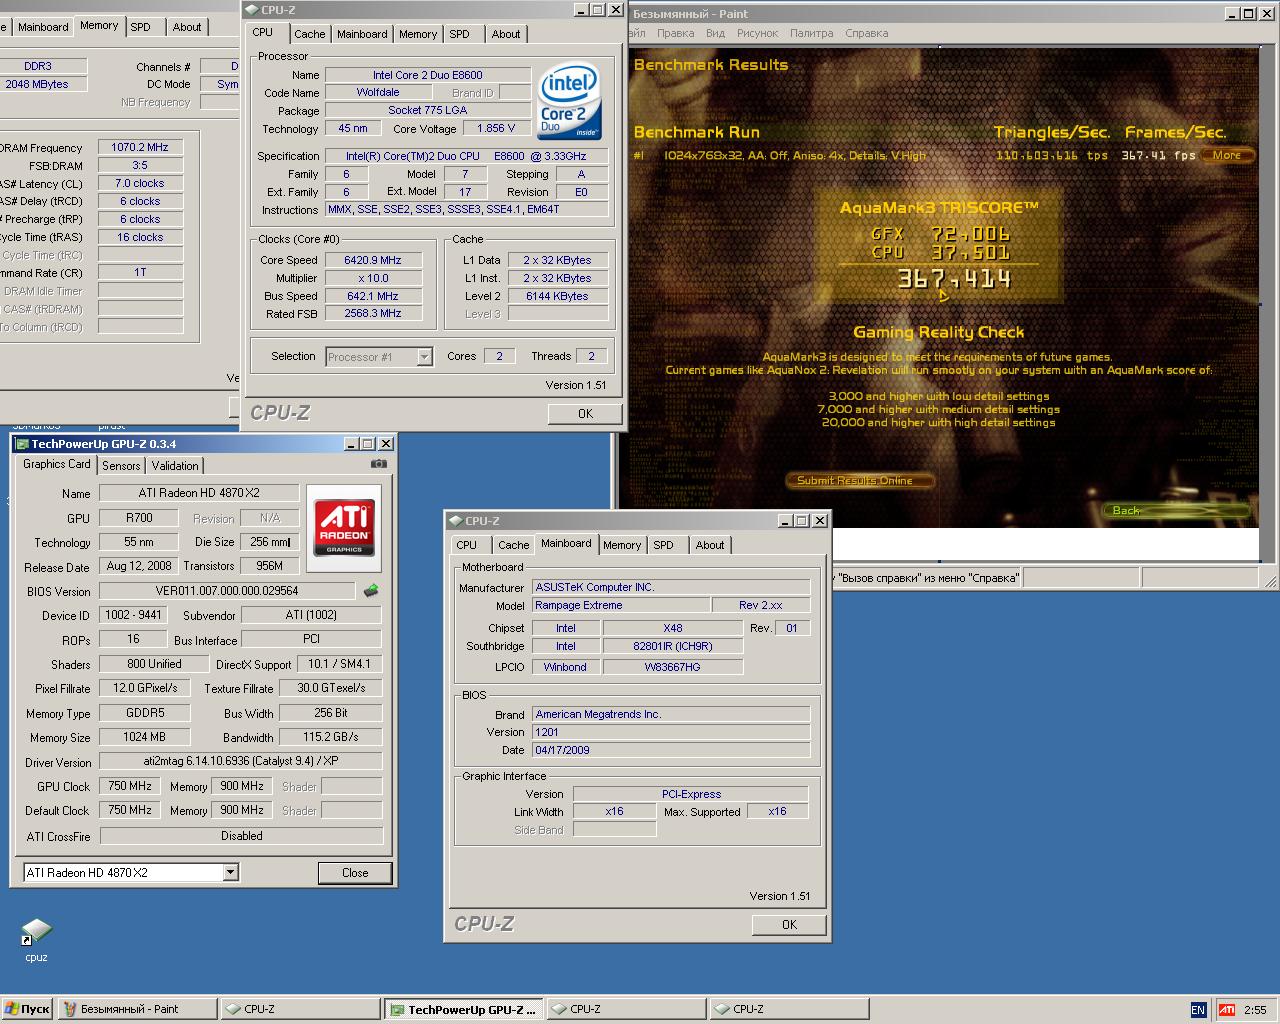The width and height of the screenshot is (1280, 1024).
Task: Open the Палитра menu in Paint
Action: 811,33
